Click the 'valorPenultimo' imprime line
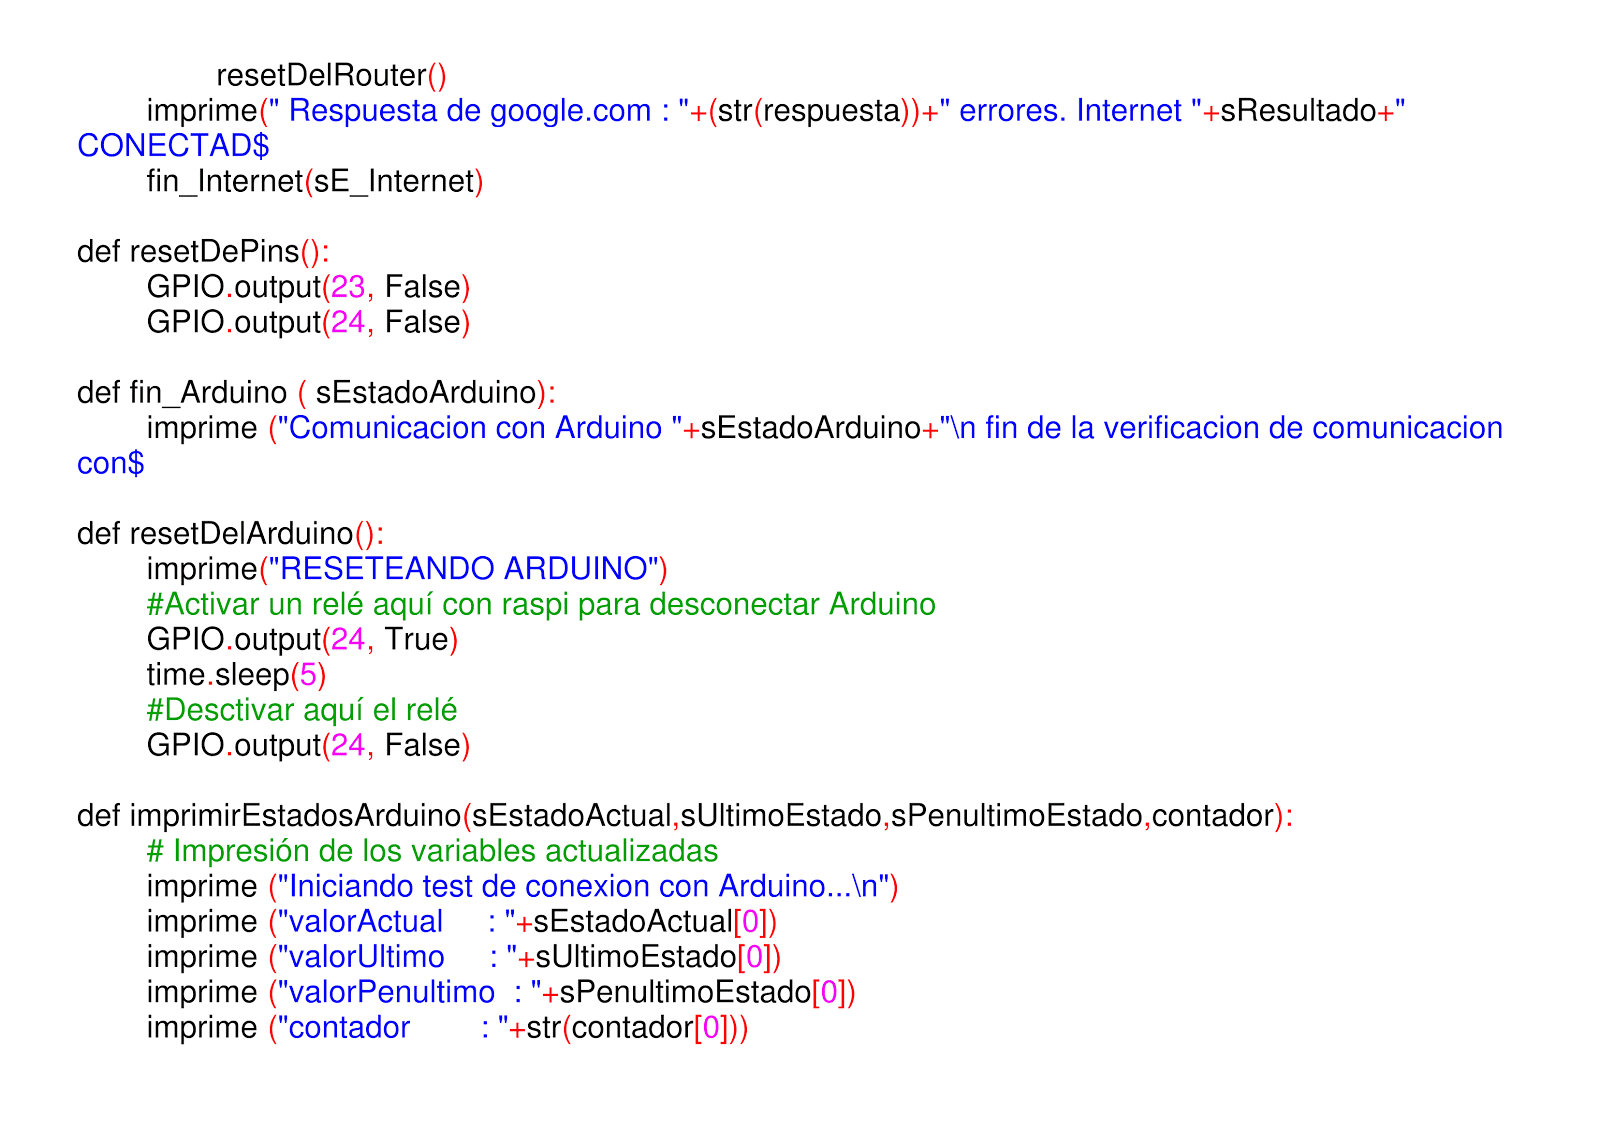1600x1131 pixels. pyautogui.click(x=501, y=993)
